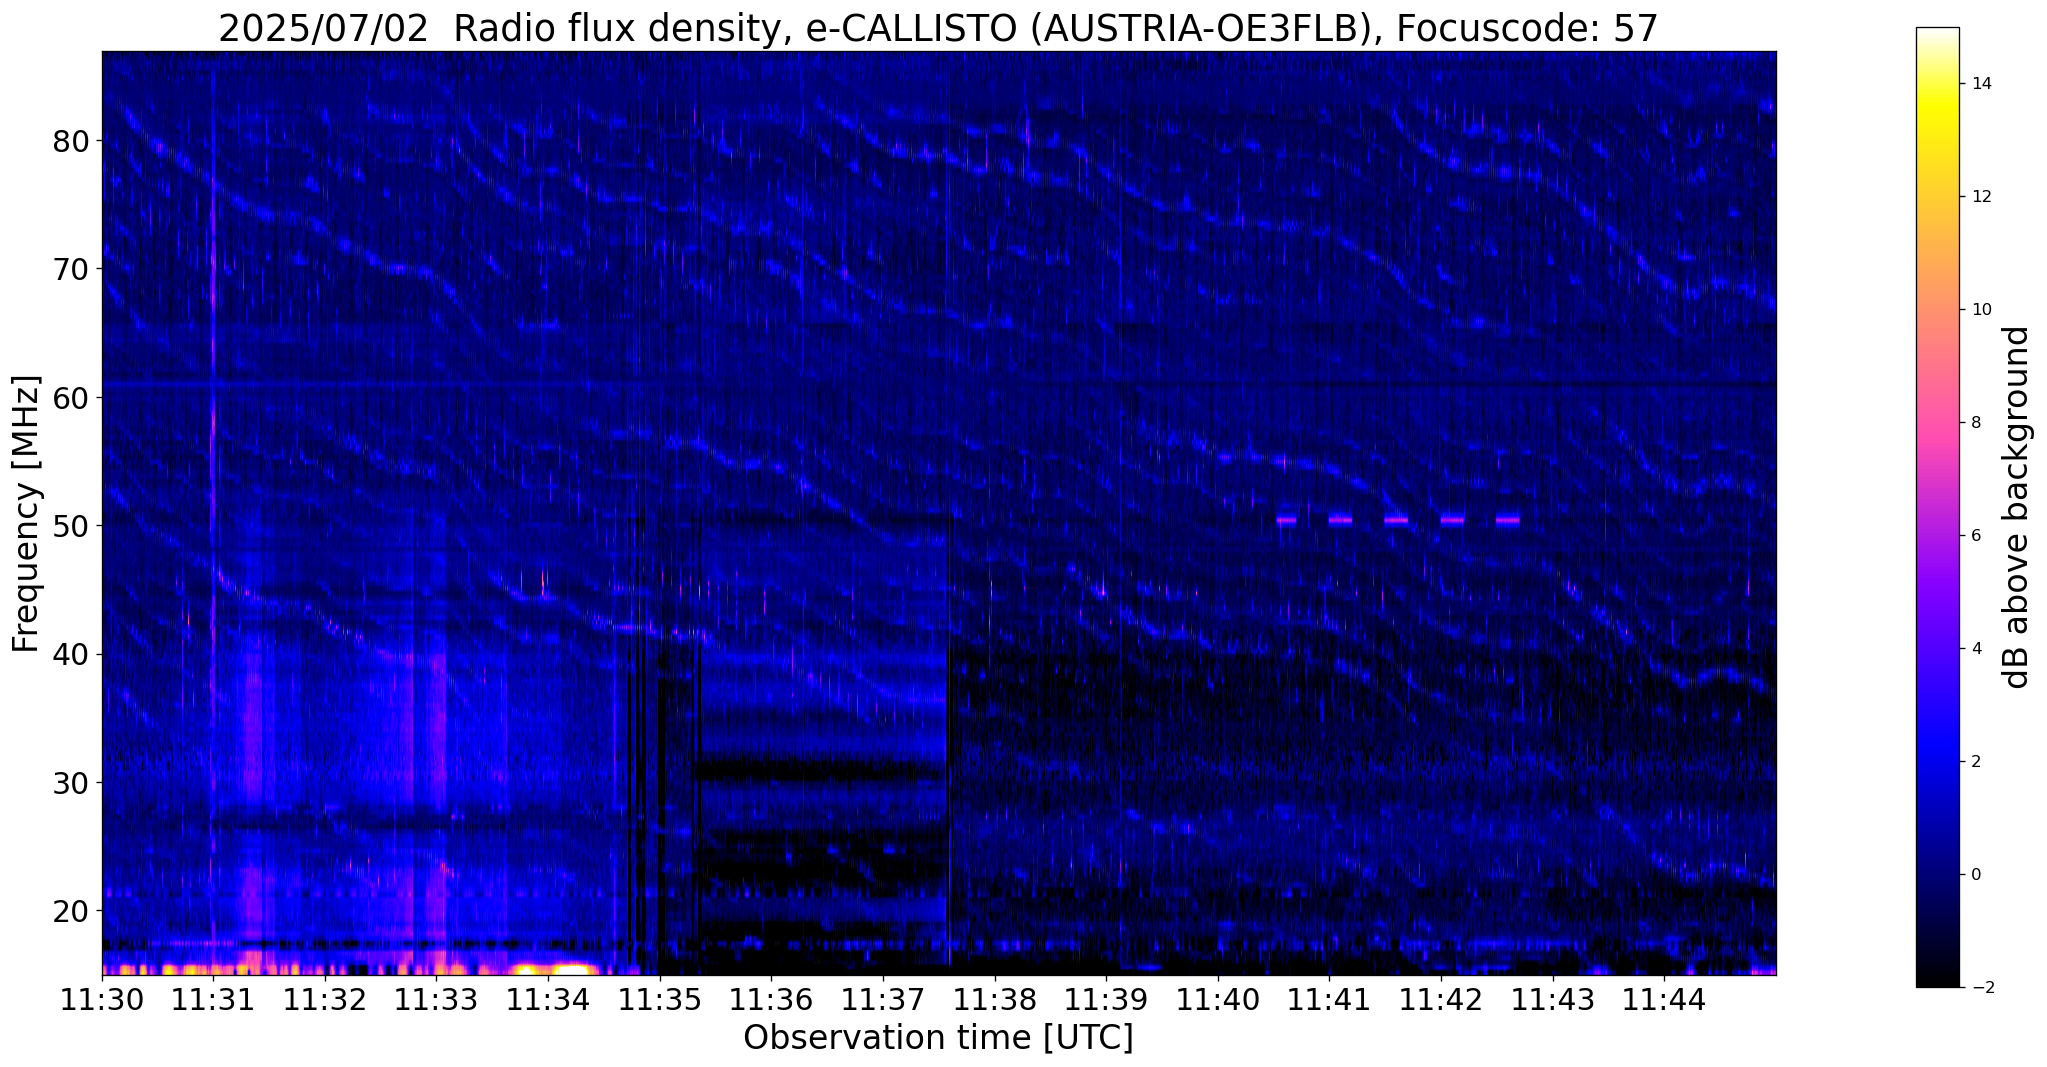This screenshot has height=1067, width=2047.
Task: Click the colorbar gradient scale
Action: [x=1937, y=507]
